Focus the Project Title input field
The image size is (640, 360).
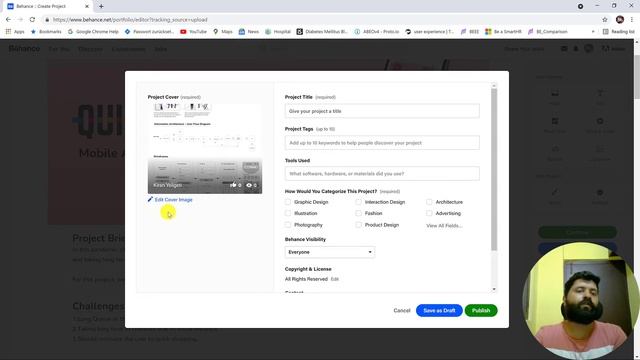pyautogui.click(x=382, y=111)
